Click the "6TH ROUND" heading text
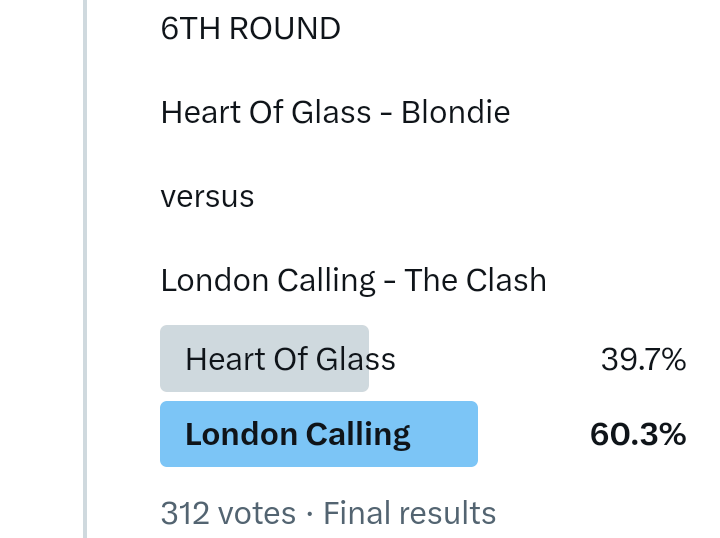This screenshot has height=538, width=720. [x=250, y=29]
